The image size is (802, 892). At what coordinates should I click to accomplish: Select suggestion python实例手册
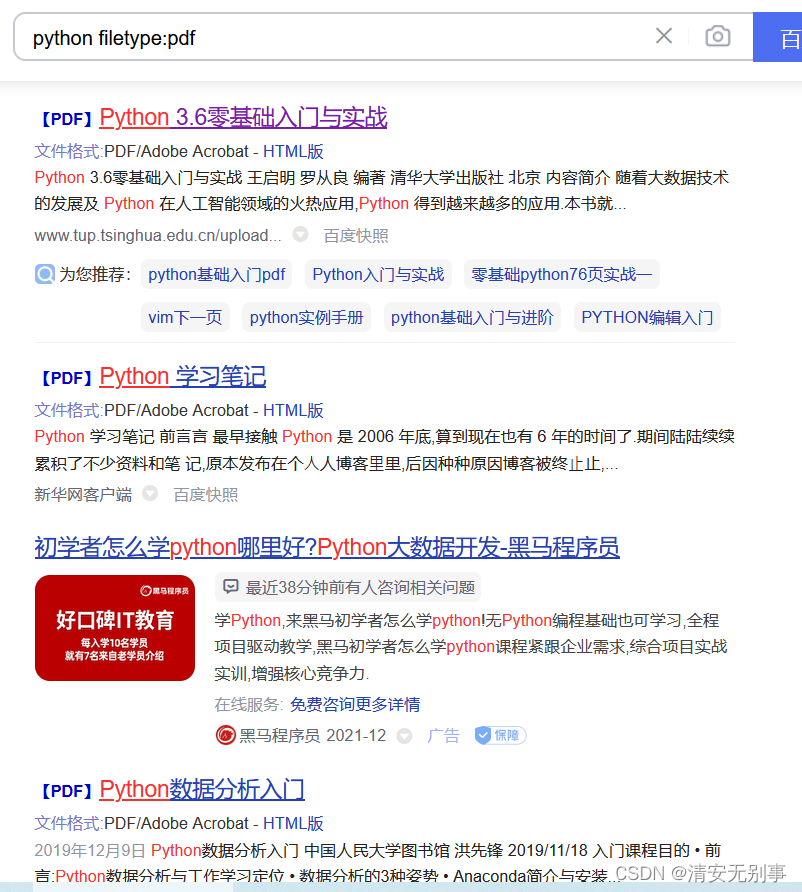pyautogui.click(x=307, y=317)
